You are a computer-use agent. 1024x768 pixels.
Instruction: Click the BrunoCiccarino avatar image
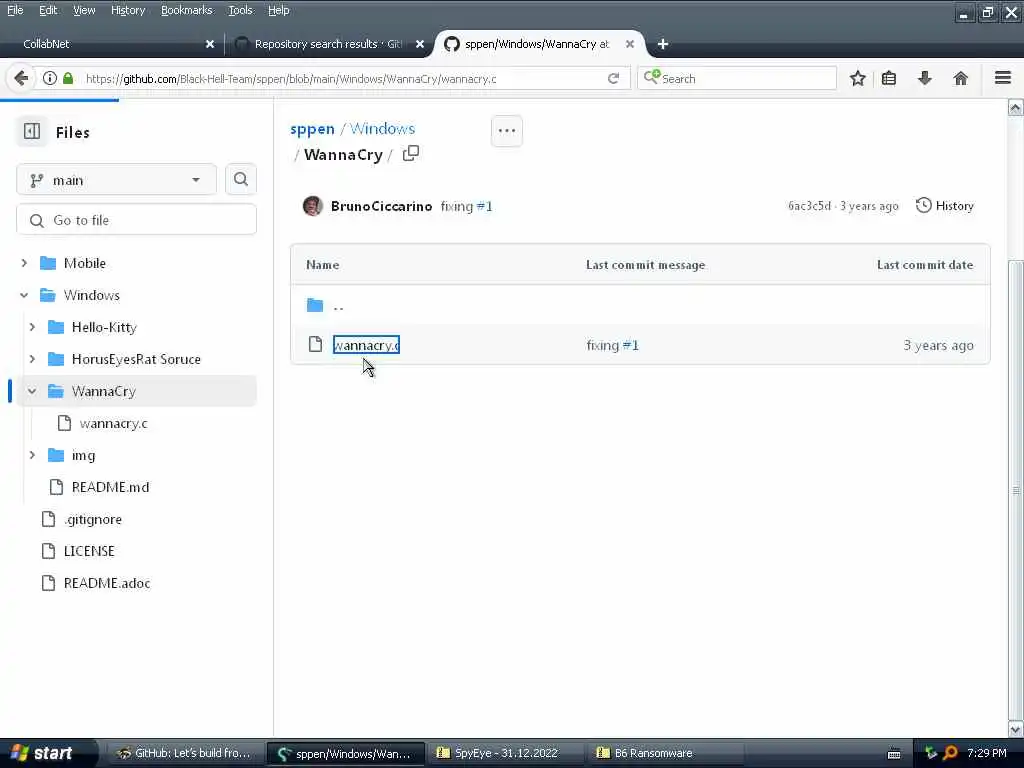(313, 206)
